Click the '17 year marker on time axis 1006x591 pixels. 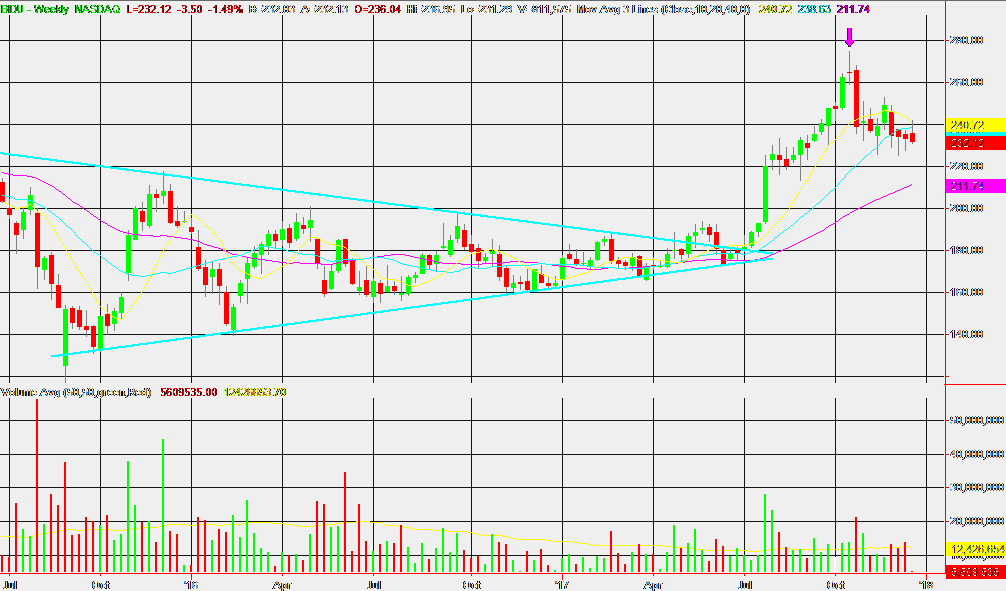[x=561, y=582]
